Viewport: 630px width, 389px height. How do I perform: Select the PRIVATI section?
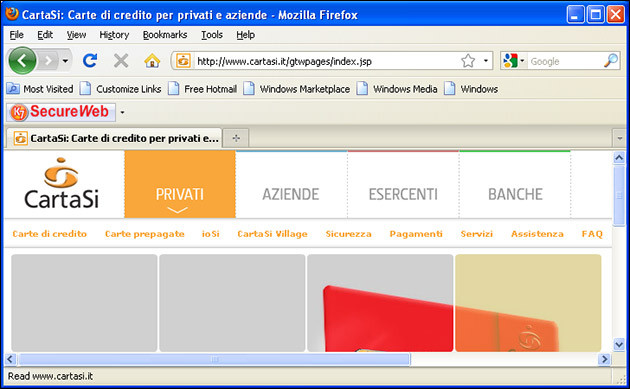coord(180,184)
